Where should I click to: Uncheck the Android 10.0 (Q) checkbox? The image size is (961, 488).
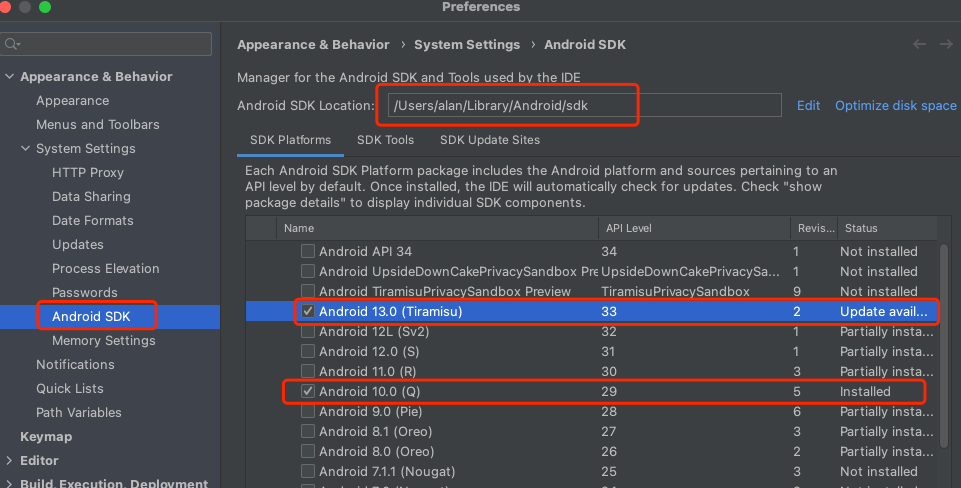[308, 392]
